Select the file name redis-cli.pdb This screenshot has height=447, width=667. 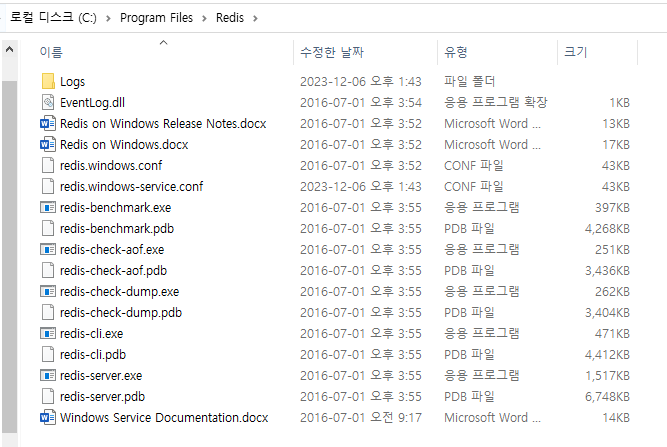pyautogui.click(x=93, y=354)
